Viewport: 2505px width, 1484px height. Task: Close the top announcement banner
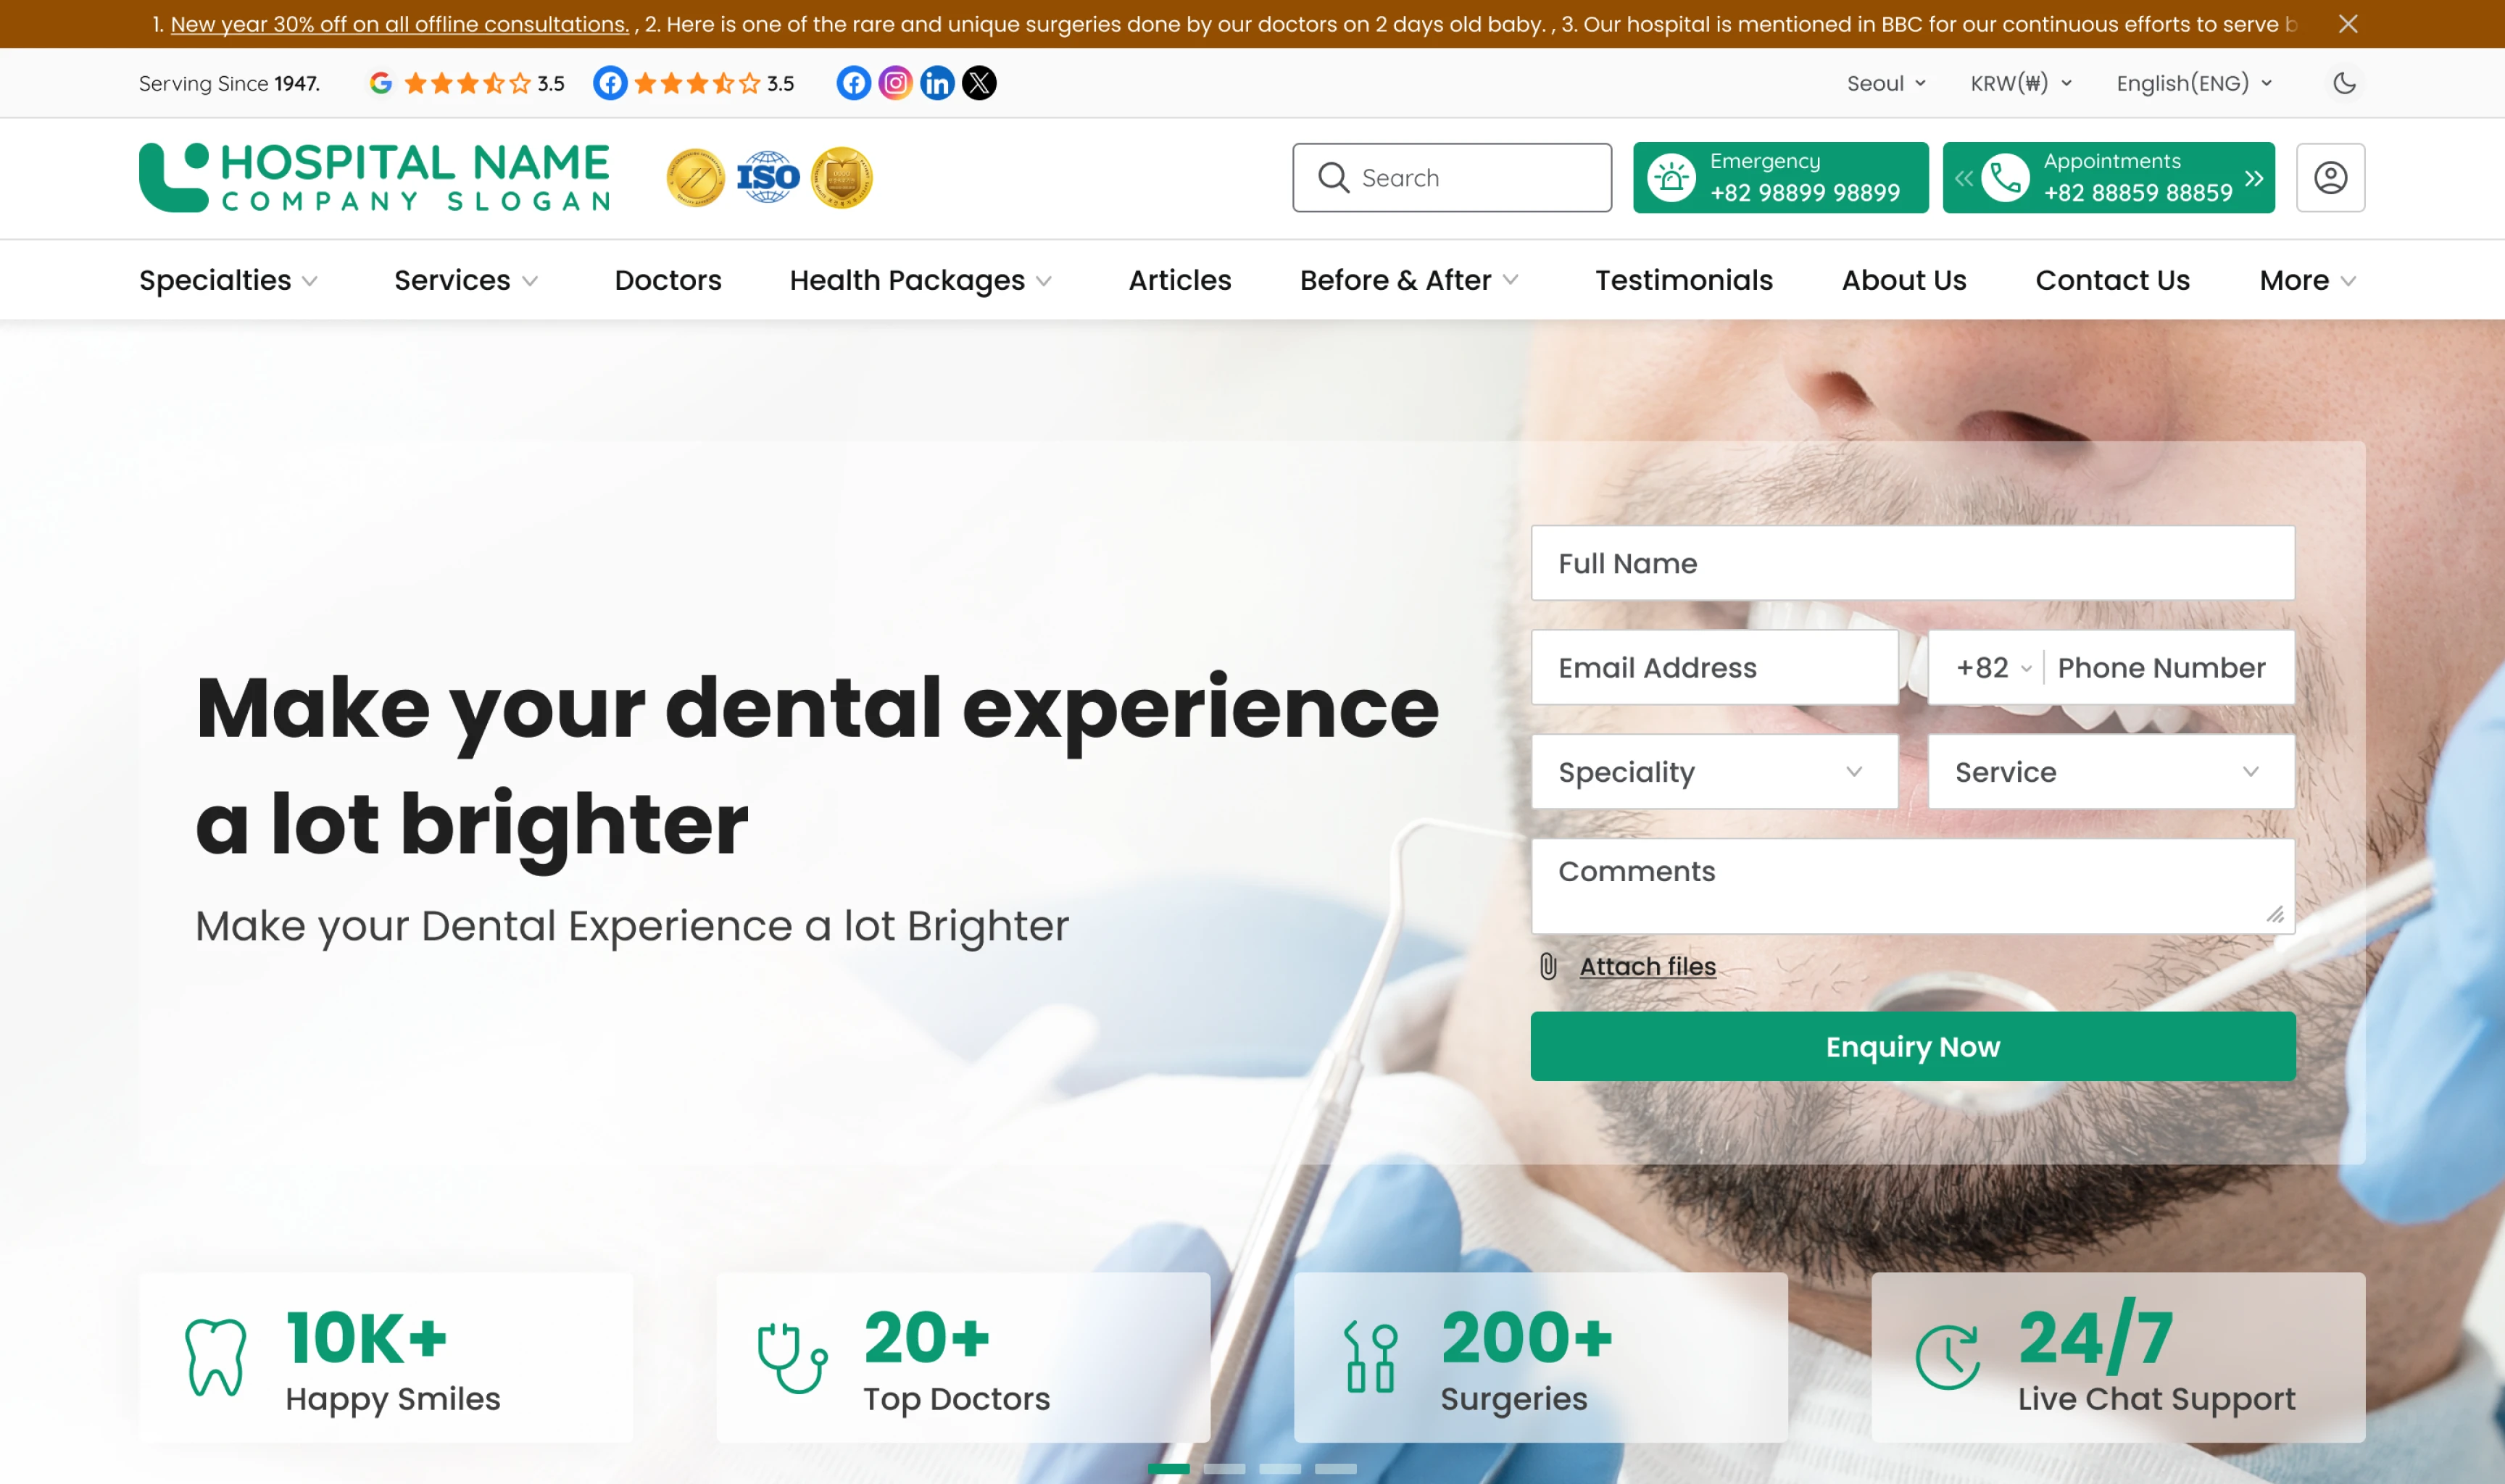click(2347, 24)
